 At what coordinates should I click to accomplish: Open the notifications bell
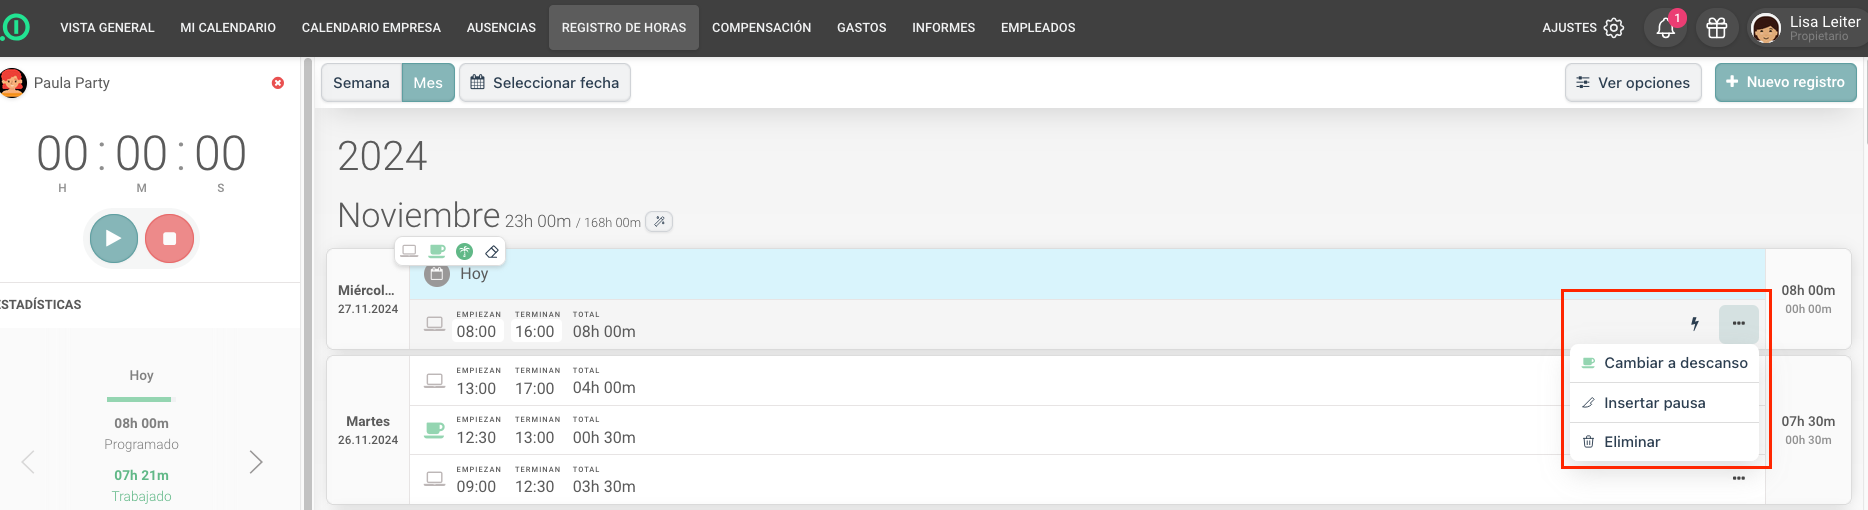[x=1665, y=28]
